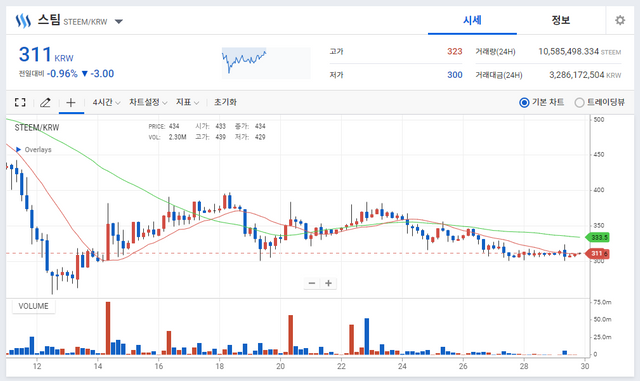The image size is (640, 381).
Task: Open settings with the gear icon
Action: click(x=620, y=20)
